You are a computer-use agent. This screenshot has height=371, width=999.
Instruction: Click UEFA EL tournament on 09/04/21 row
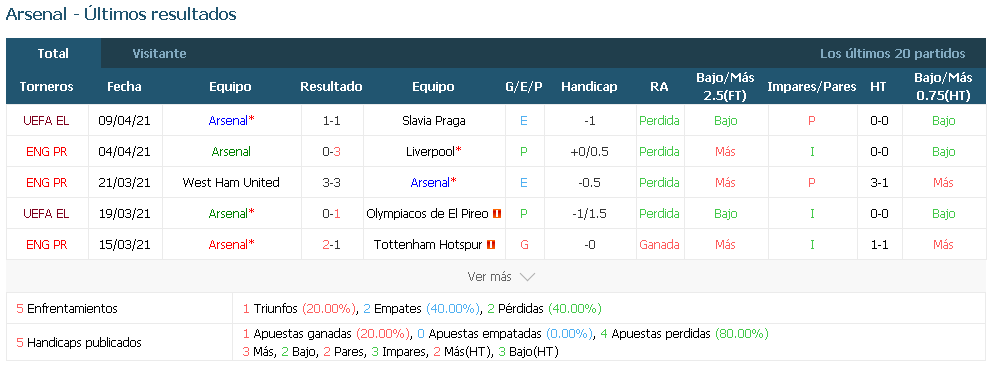point(47,120)
